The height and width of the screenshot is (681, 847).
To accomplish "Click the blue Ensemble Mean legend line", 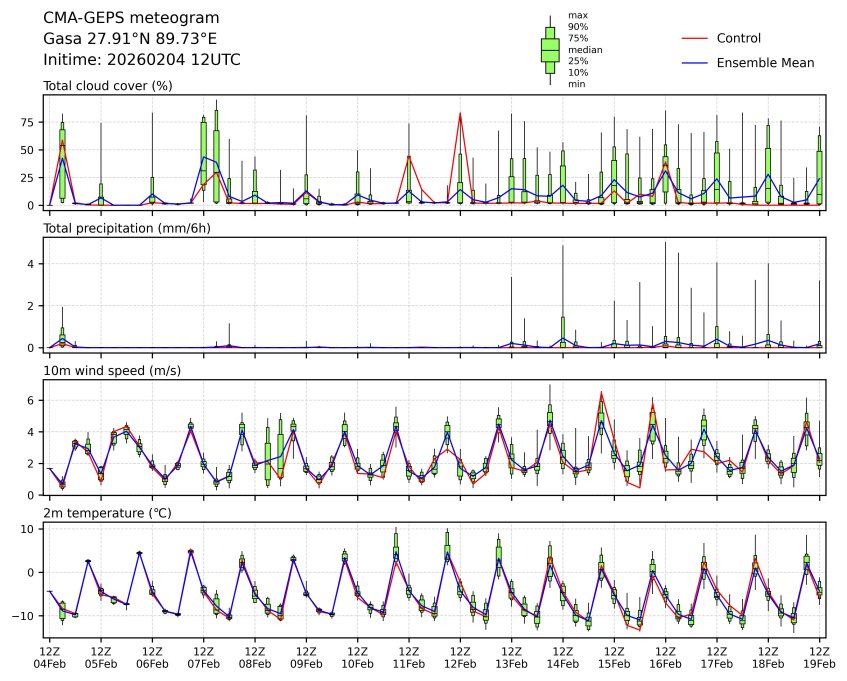I will coord(694,63).
